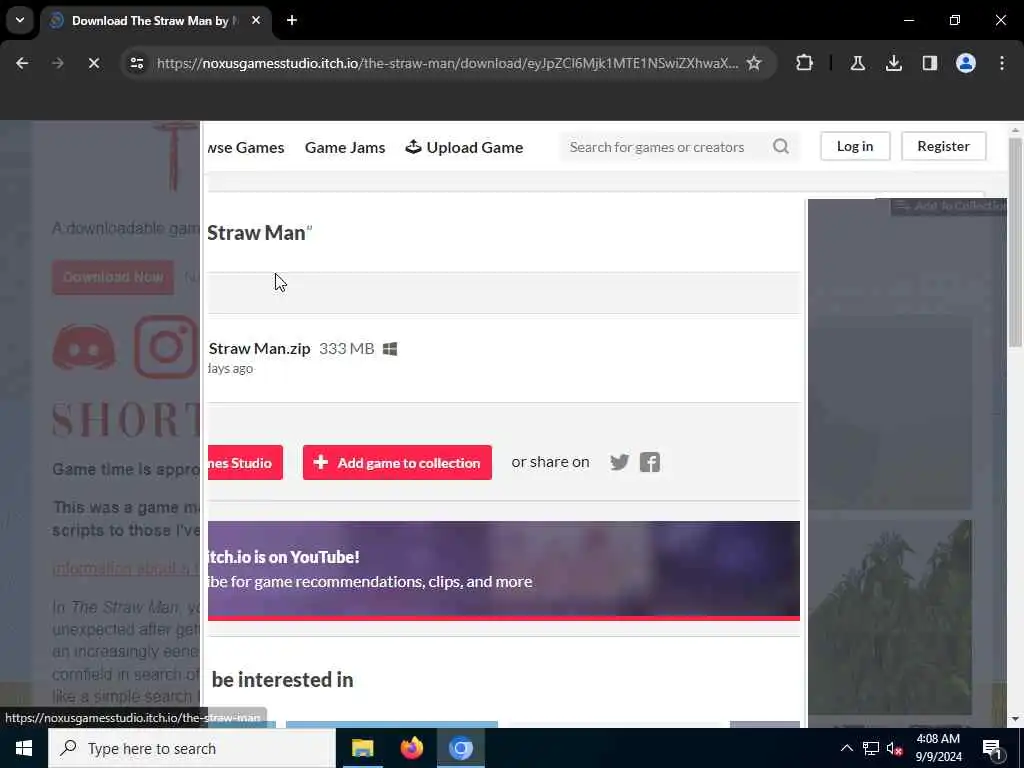This screenshot has width=1024, height=768.
Task: Click the Straw Man page heading
Action: click(x=259, y=233)
